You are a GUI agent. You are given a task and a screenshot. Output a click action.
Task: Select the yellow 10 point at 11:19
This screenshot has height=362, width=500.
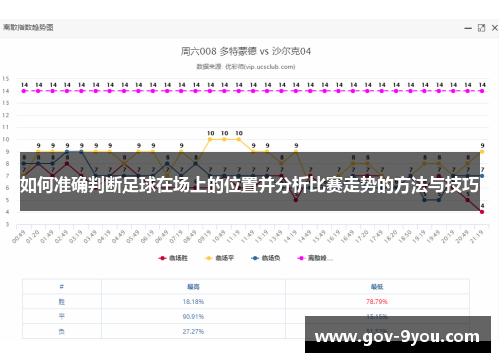(239, 140)
